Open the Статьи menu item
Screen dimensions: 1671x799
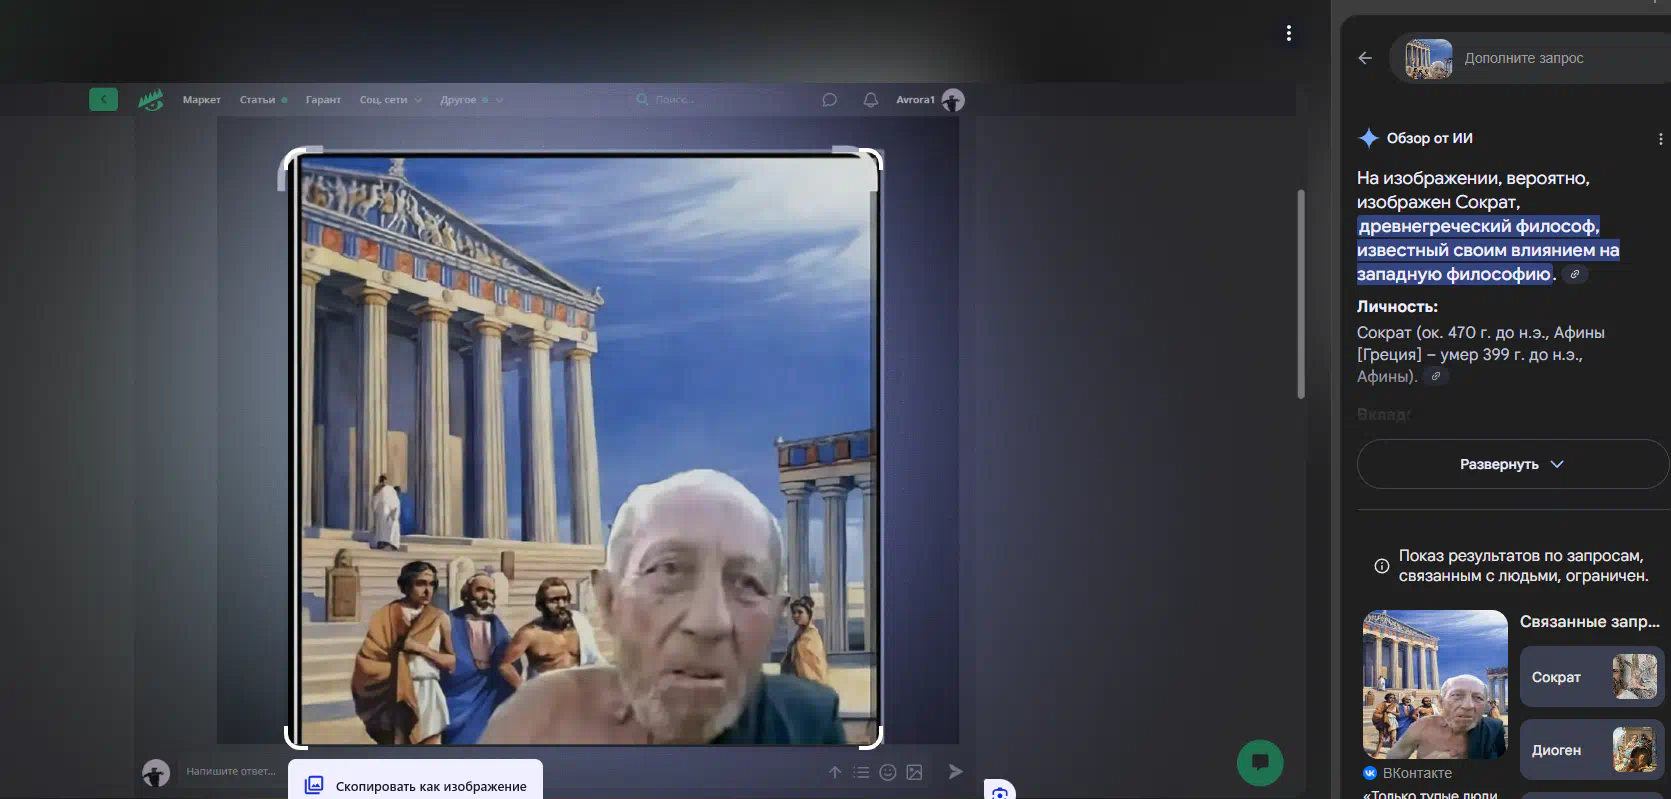tap(263, 100)
